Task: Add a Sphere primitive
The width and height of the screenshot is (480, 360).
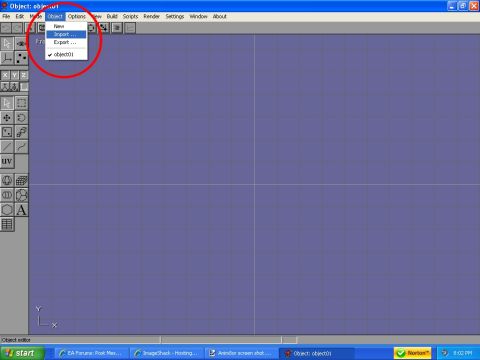Action: pyautogui.click(x=7, y=180)
